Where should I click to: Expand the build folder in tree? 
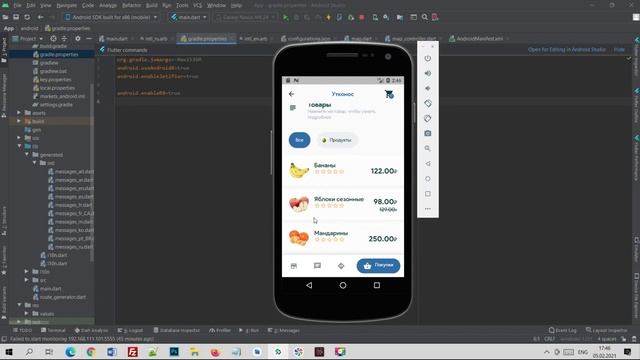point(19,121)
